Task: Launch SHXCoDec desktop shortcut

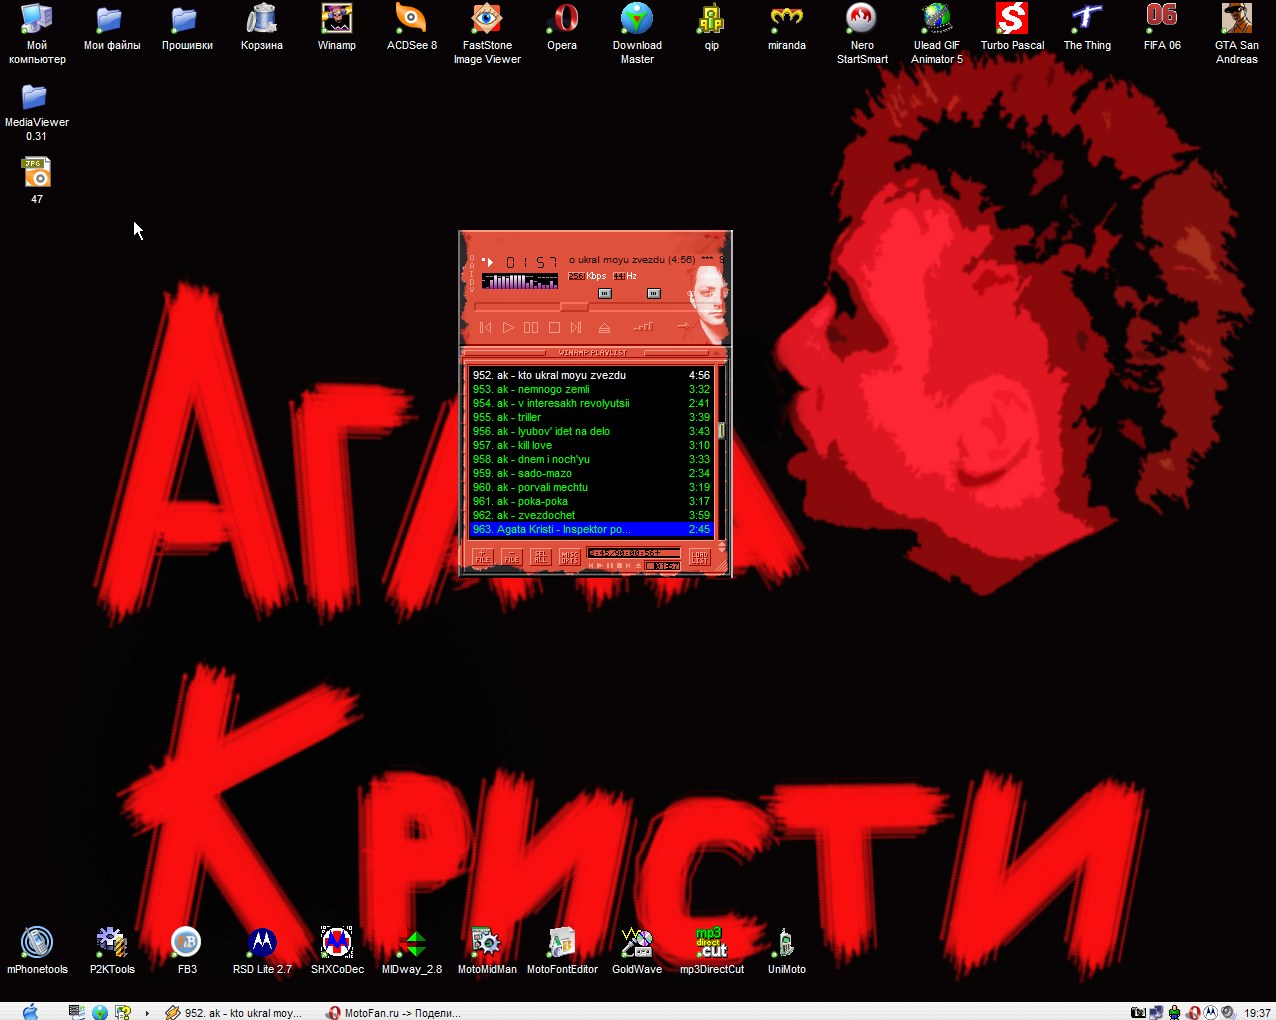Action: click(x=337, y=950)
